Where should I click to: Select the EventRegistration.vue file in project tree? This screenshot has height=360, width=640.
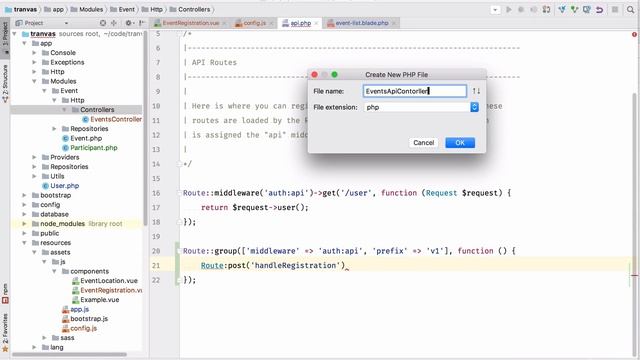coord(107,290)
